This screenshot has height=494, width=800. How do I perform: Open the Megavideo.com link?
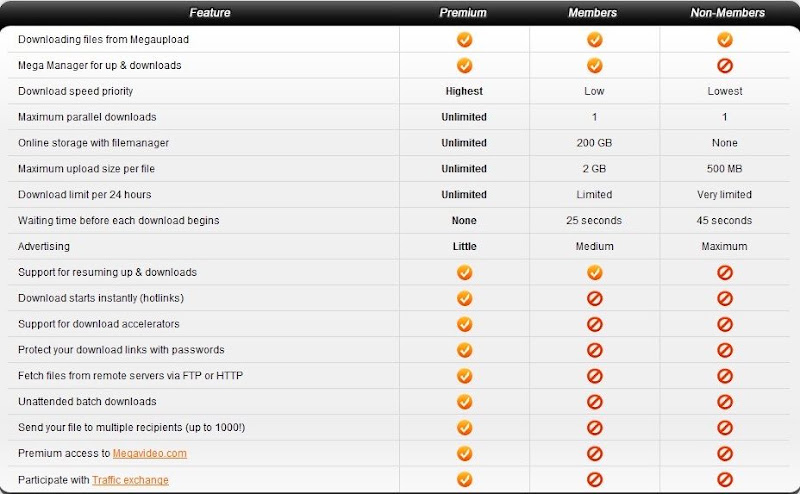point(149,453)
